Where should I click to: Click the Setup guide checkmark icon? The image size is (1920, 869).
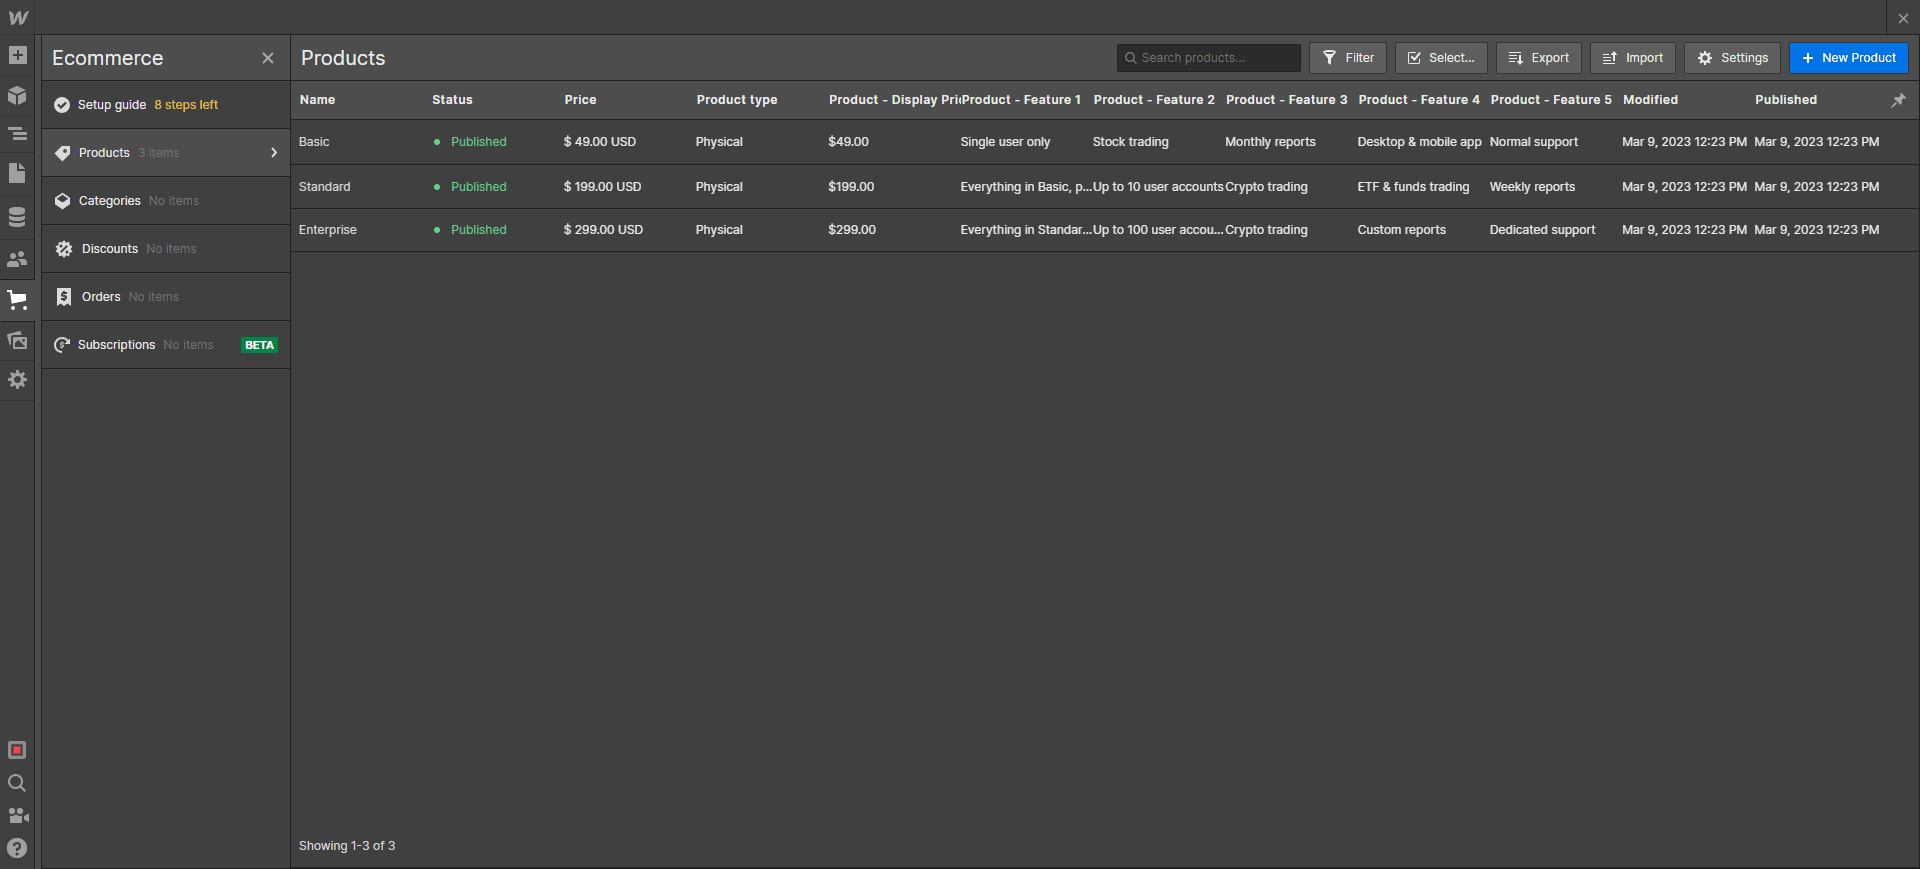(x=62, y=105)
